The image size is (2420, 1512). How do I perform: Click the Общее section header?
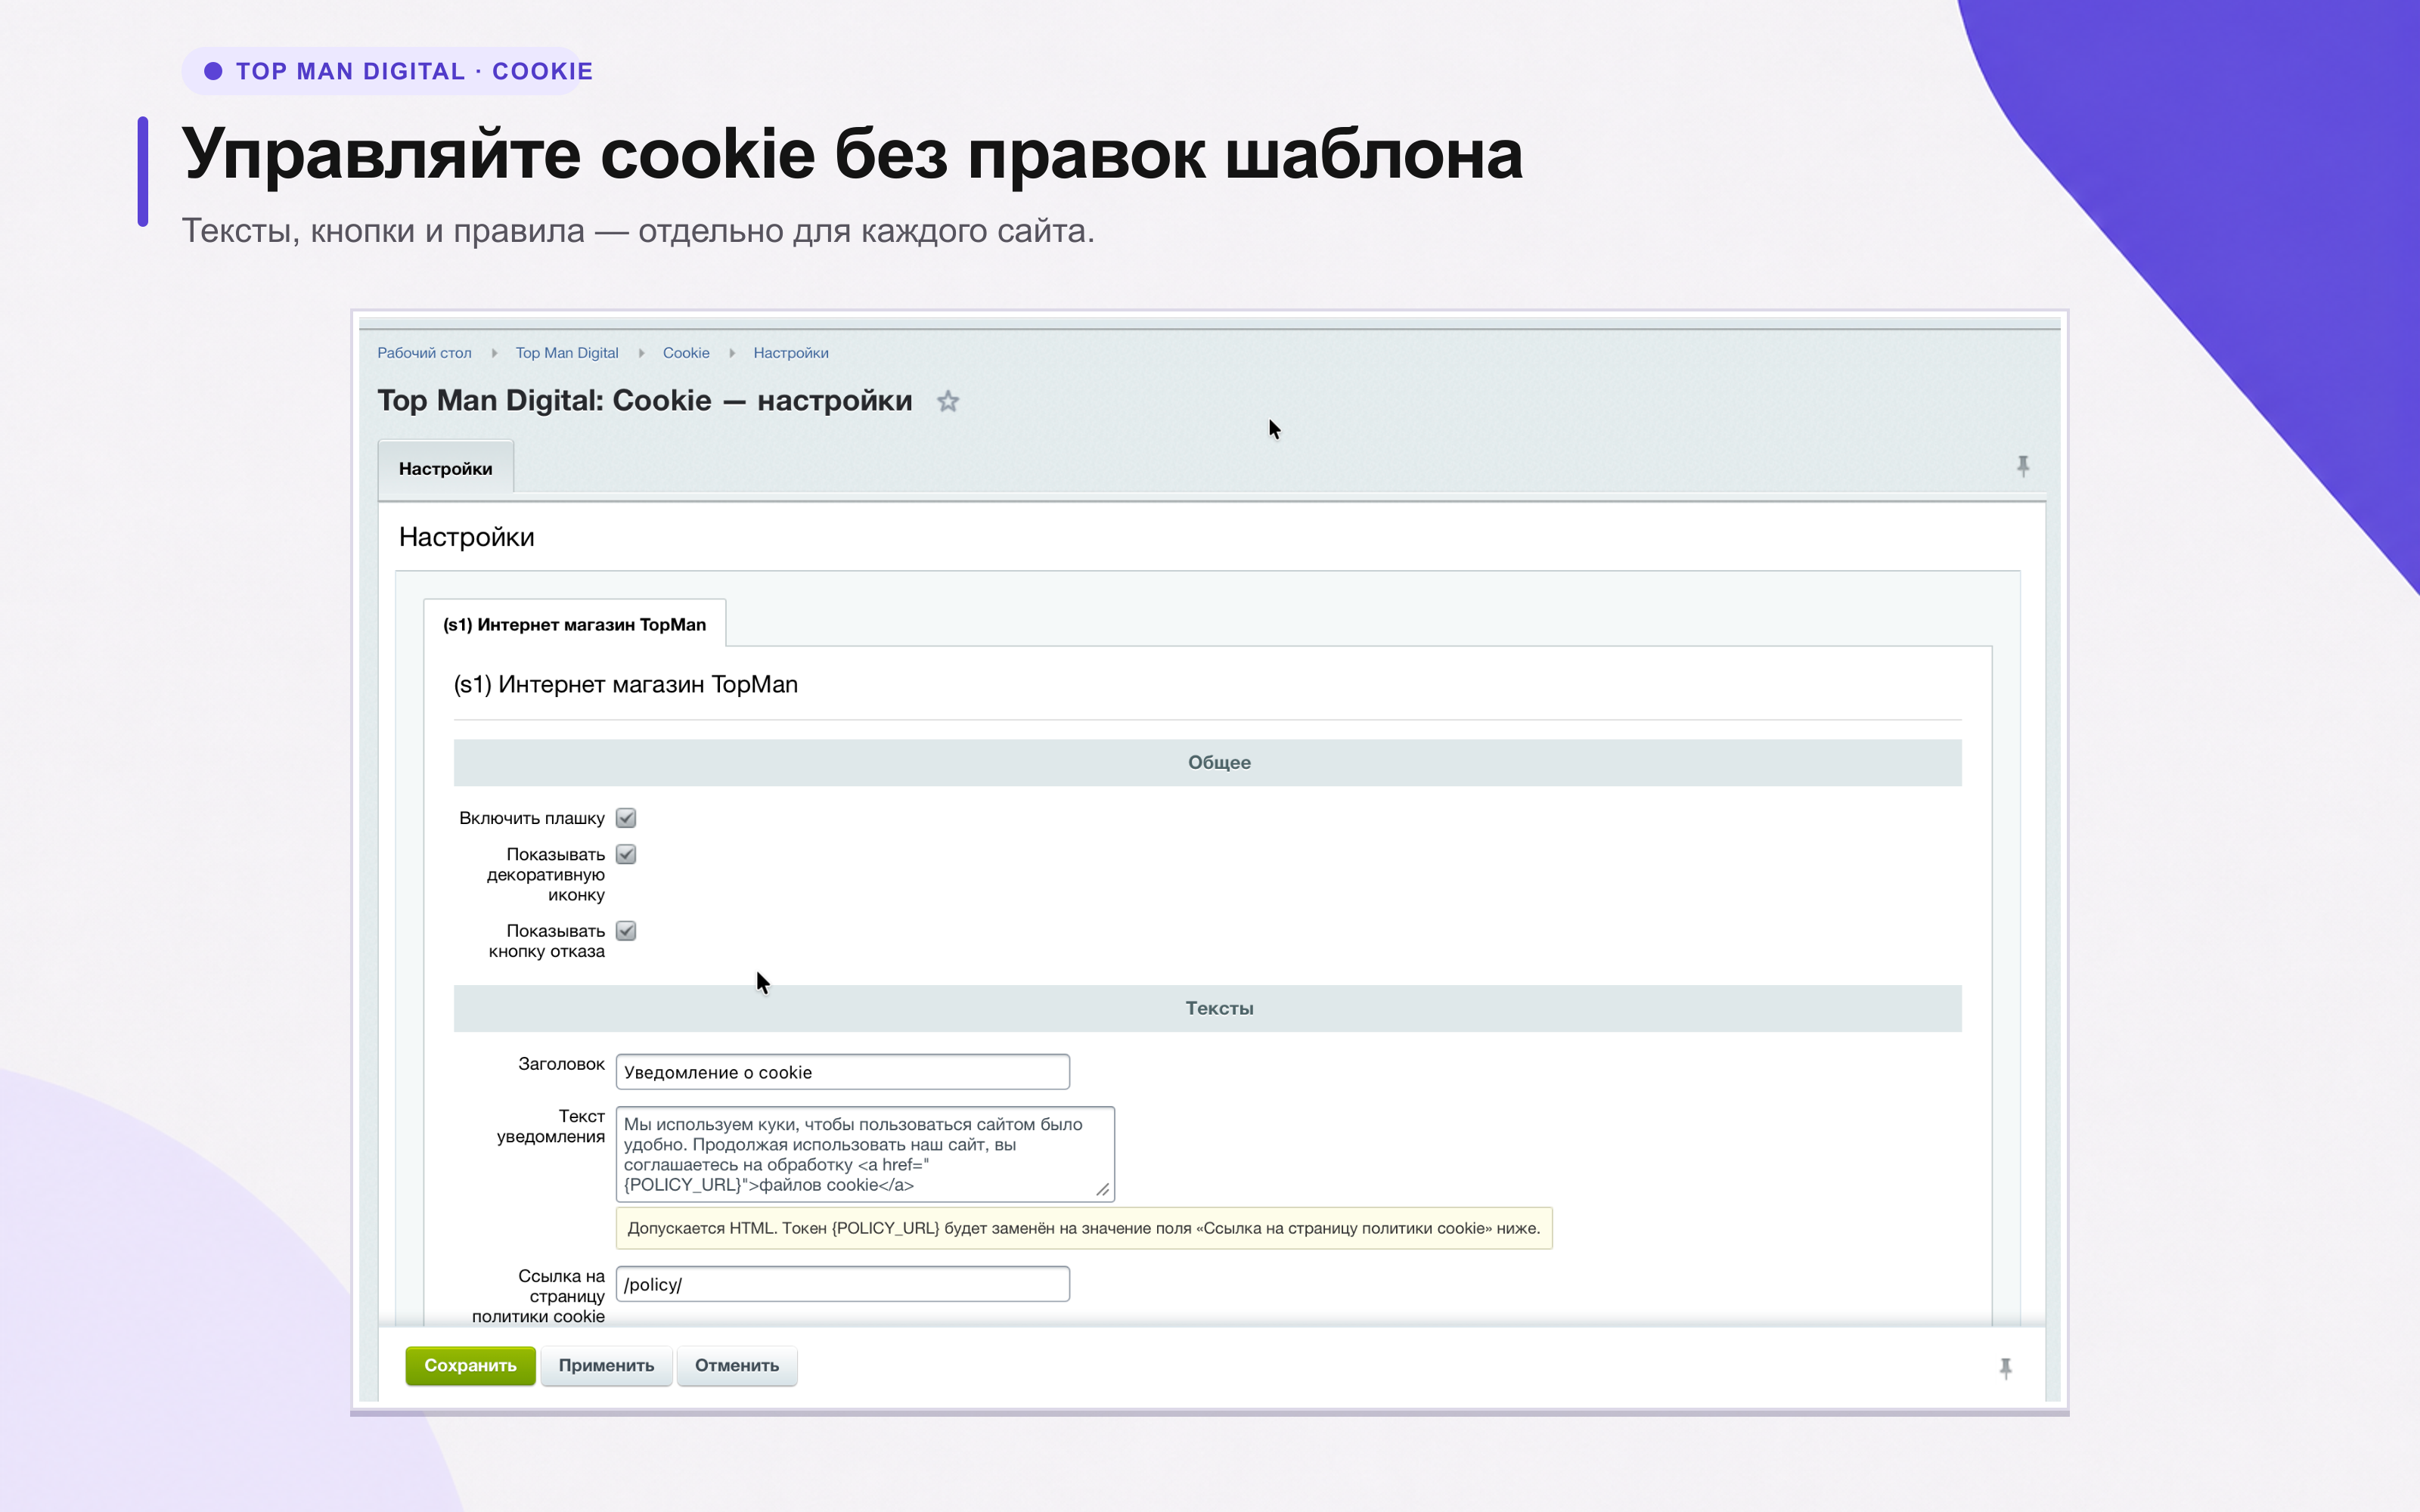coord(1207,762)
